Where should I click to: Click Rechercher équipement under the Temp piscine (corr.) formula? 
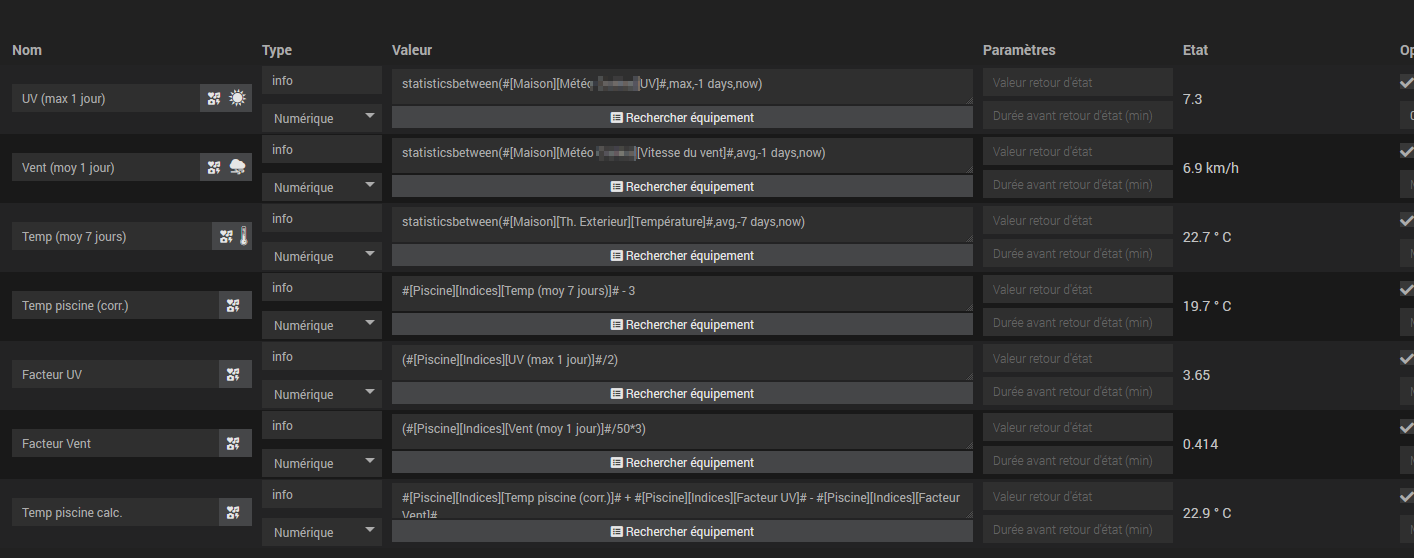682,324
